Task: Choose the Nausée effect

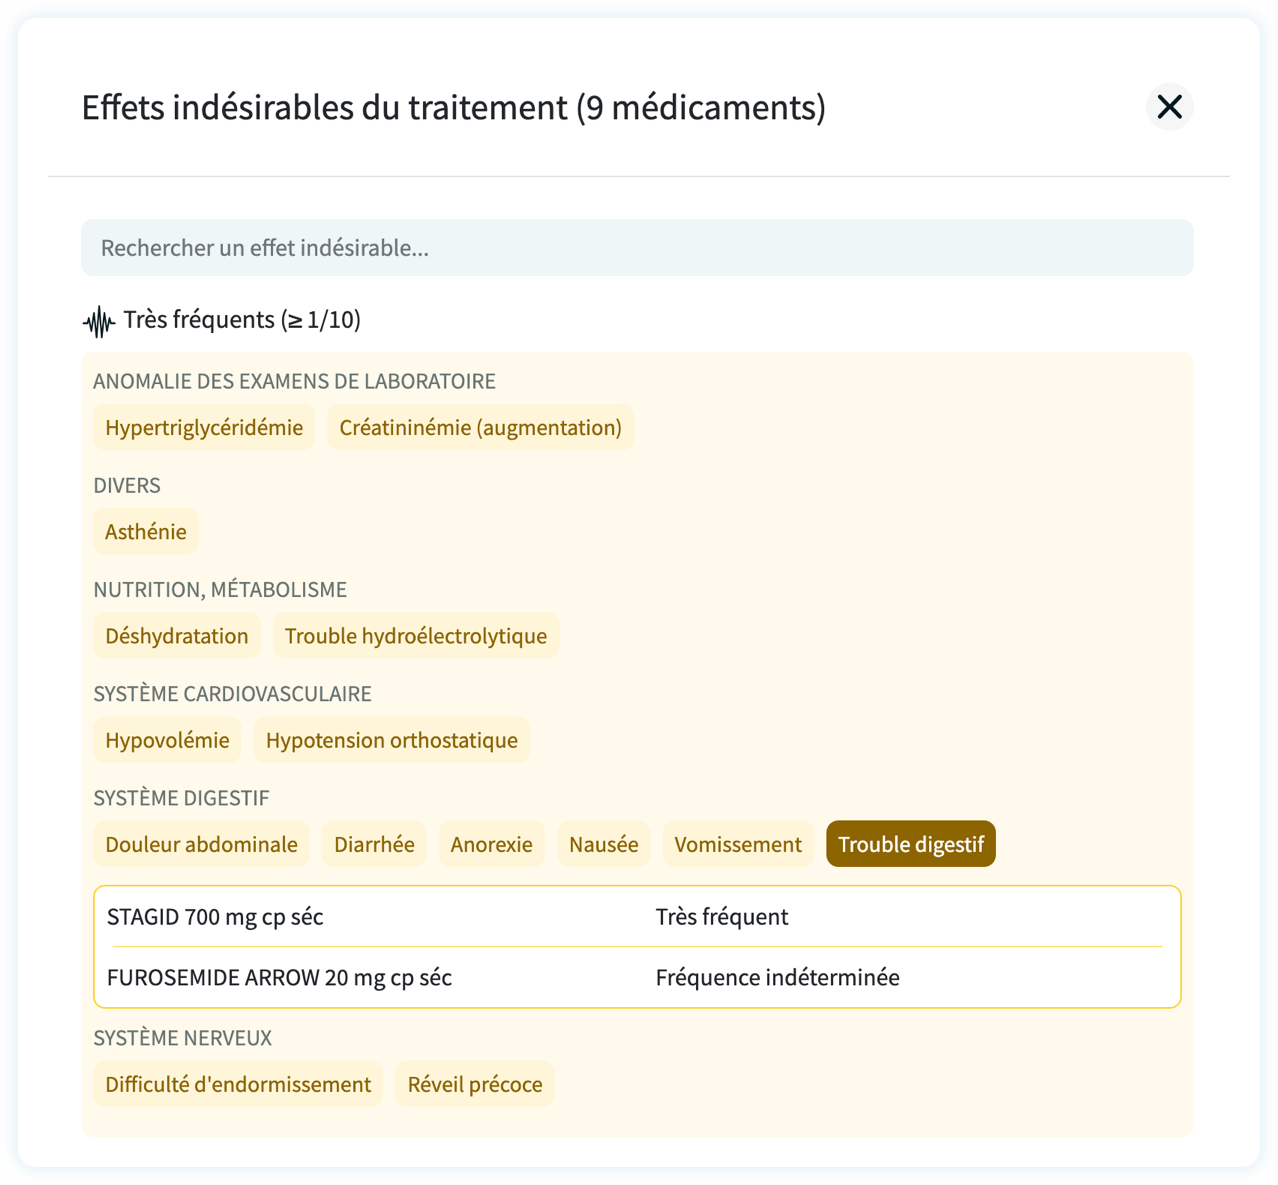Action: tap(604, 844)
